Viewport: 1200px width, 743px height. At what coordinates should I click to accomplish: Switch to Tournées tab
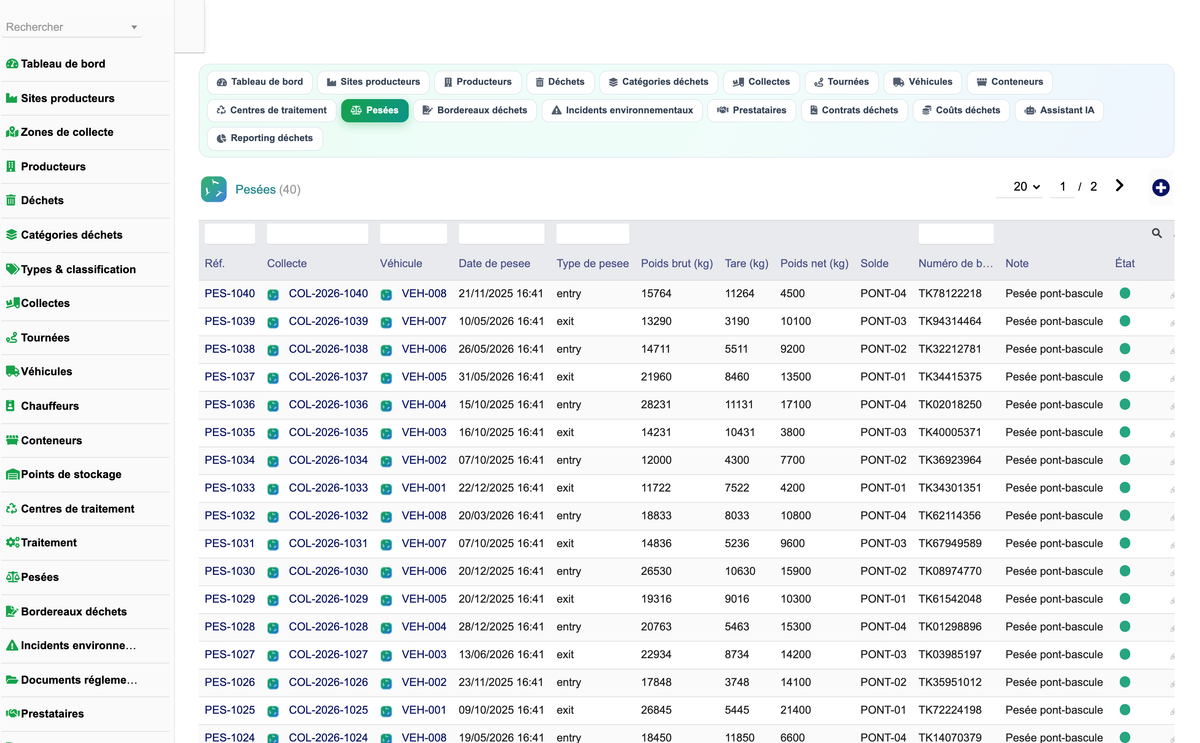pyautogui.click(x=841, y=82)
